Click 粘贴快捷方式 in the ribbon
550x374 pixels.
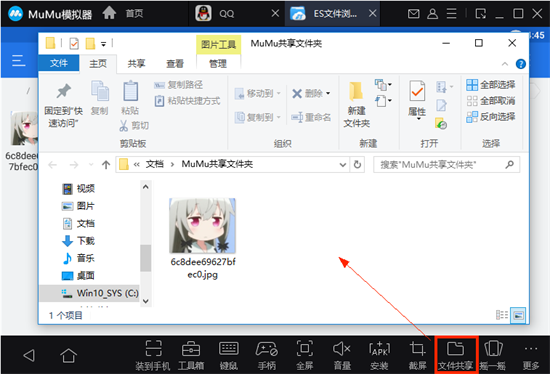pyautogui.click(x=188, y=101)
